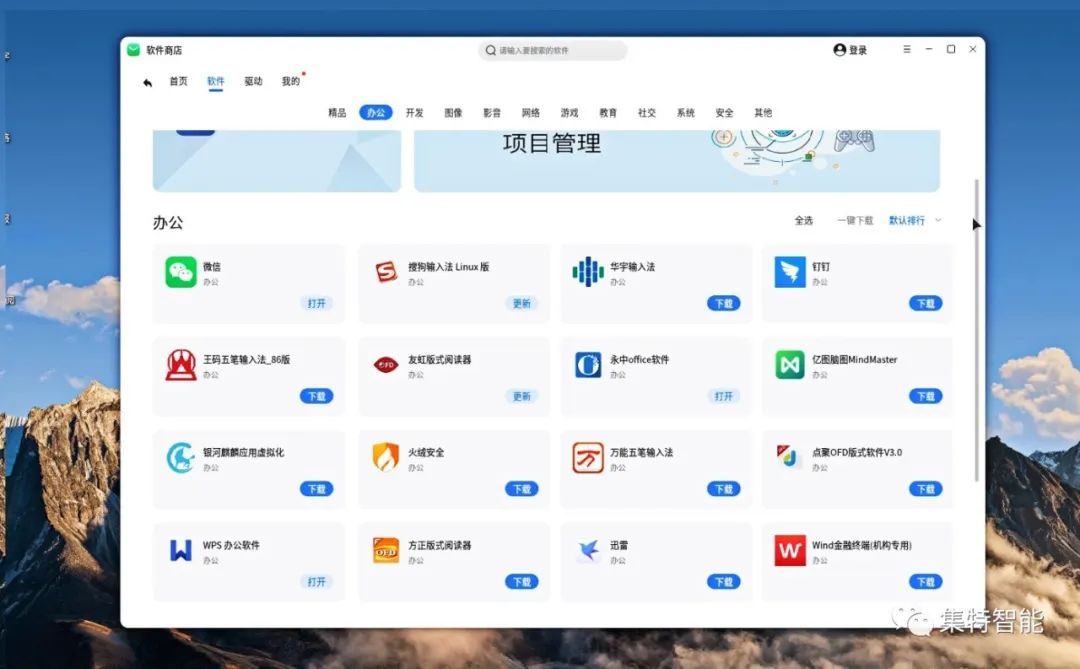Image resolution: width=1080 pixels, height=669 pixels.
Task: Select the 社交 category
Action: coord(647,112)
